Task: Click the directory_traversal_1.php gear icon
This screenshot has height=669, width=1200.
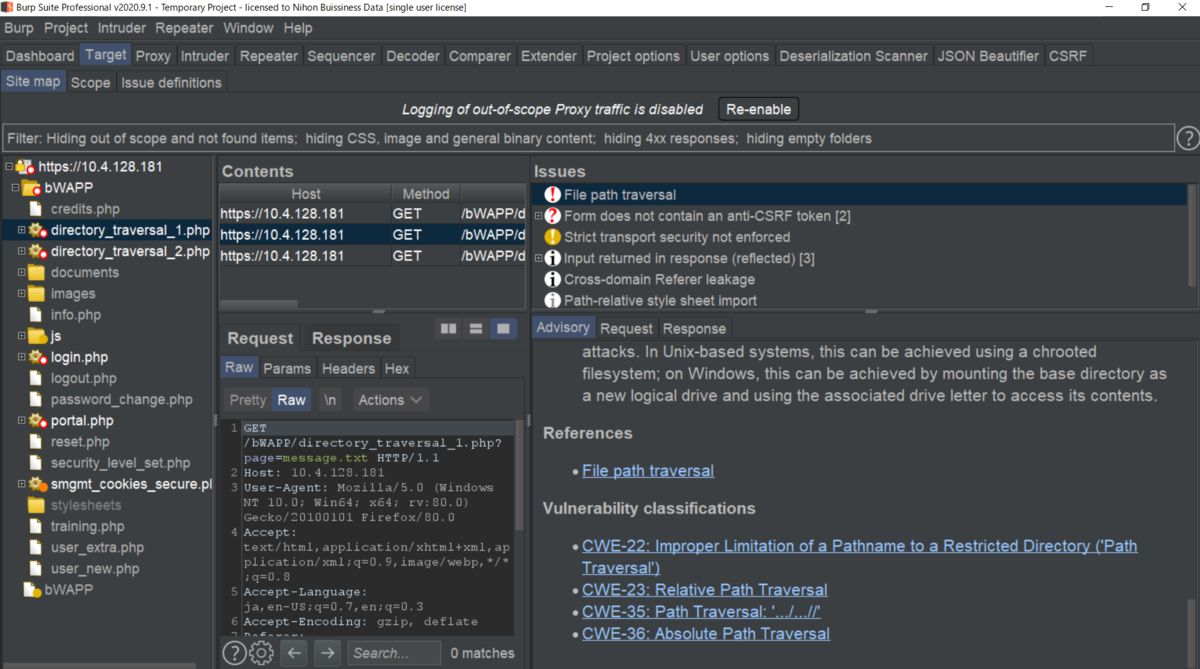Action: point(38,230)
